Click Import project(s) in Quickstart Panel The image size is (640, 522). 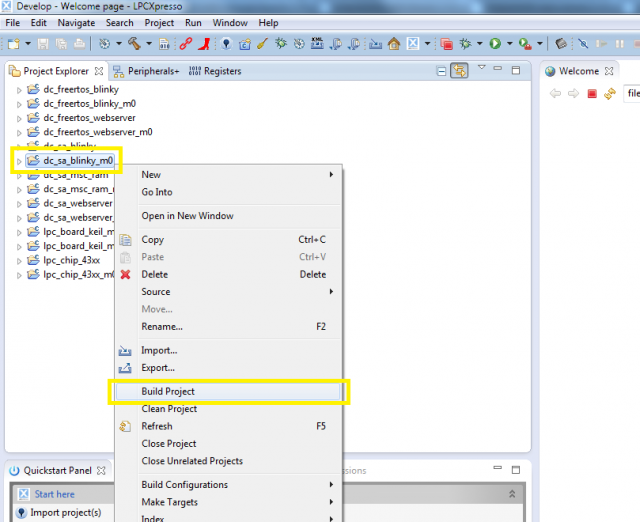[66, 513]
